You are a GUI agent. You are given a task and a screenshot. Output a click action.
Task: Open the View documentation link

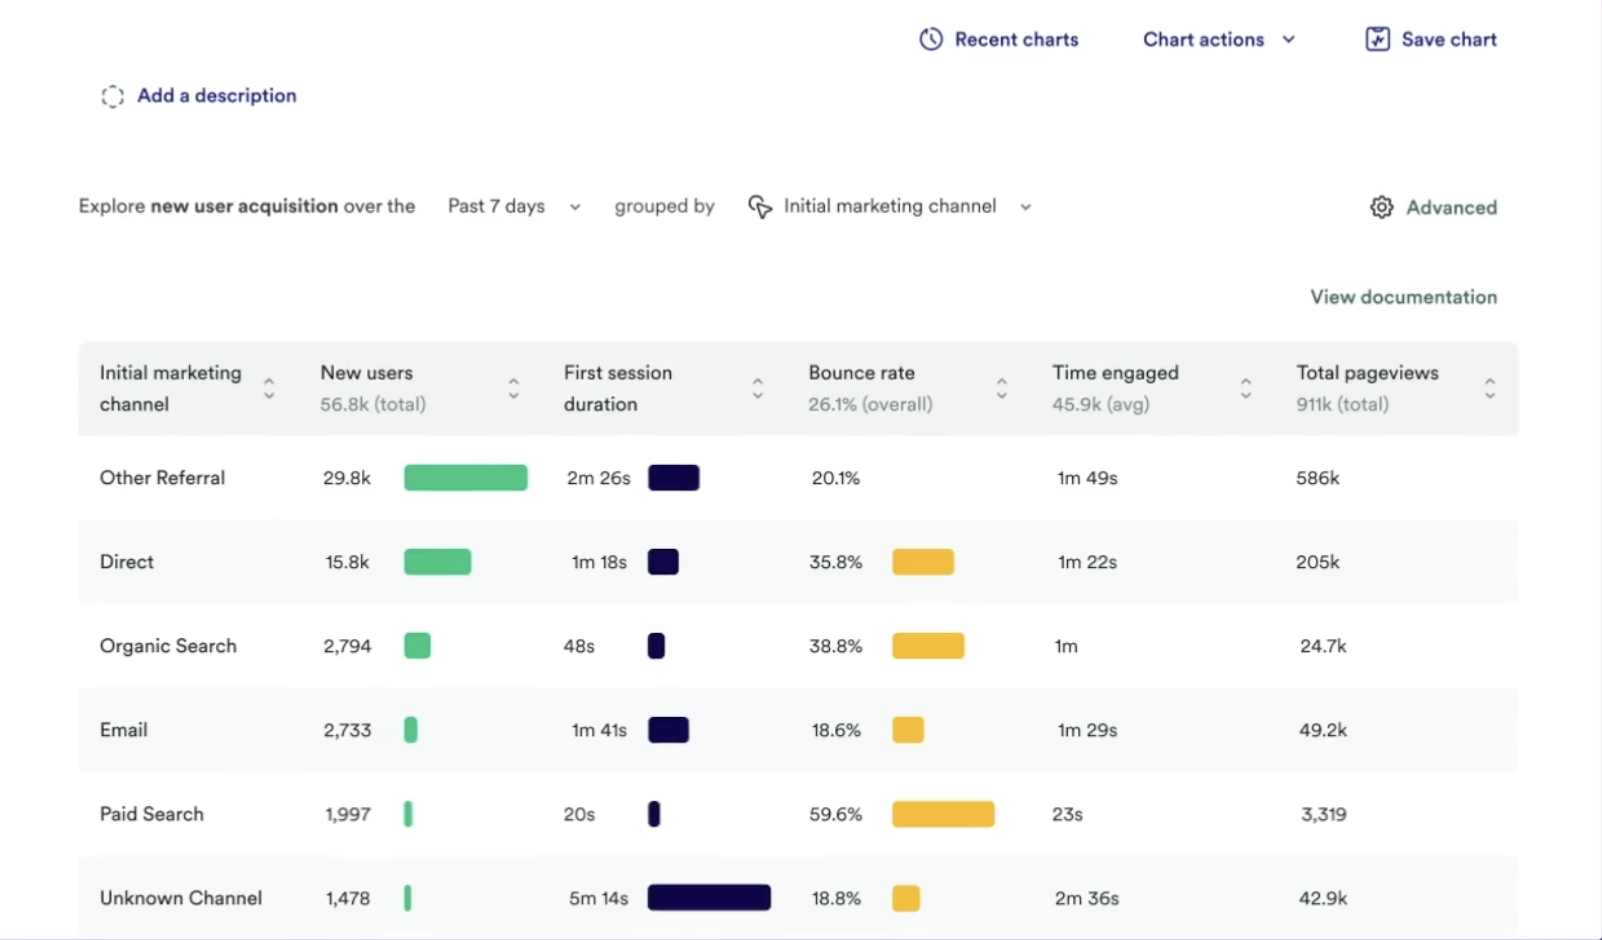[x=1403, y=296]
